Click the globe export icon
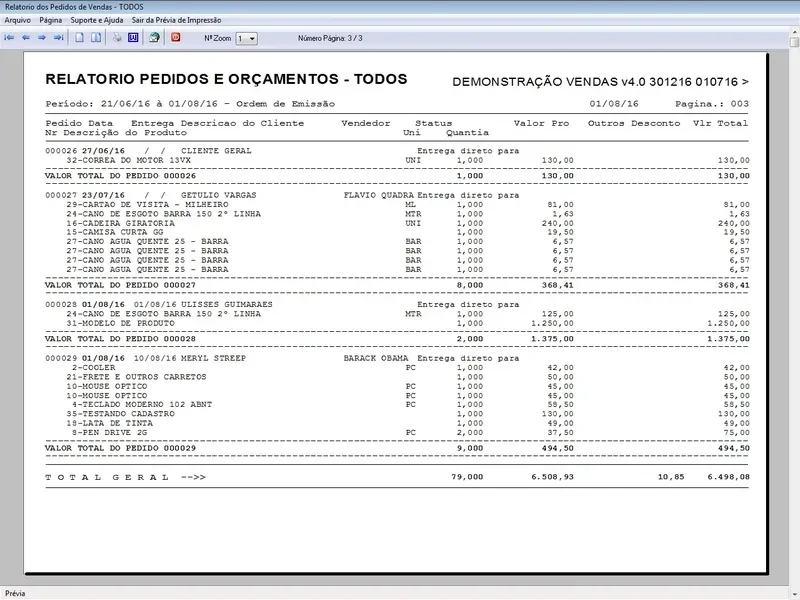The image size is (800, 600). click(154, 38)
